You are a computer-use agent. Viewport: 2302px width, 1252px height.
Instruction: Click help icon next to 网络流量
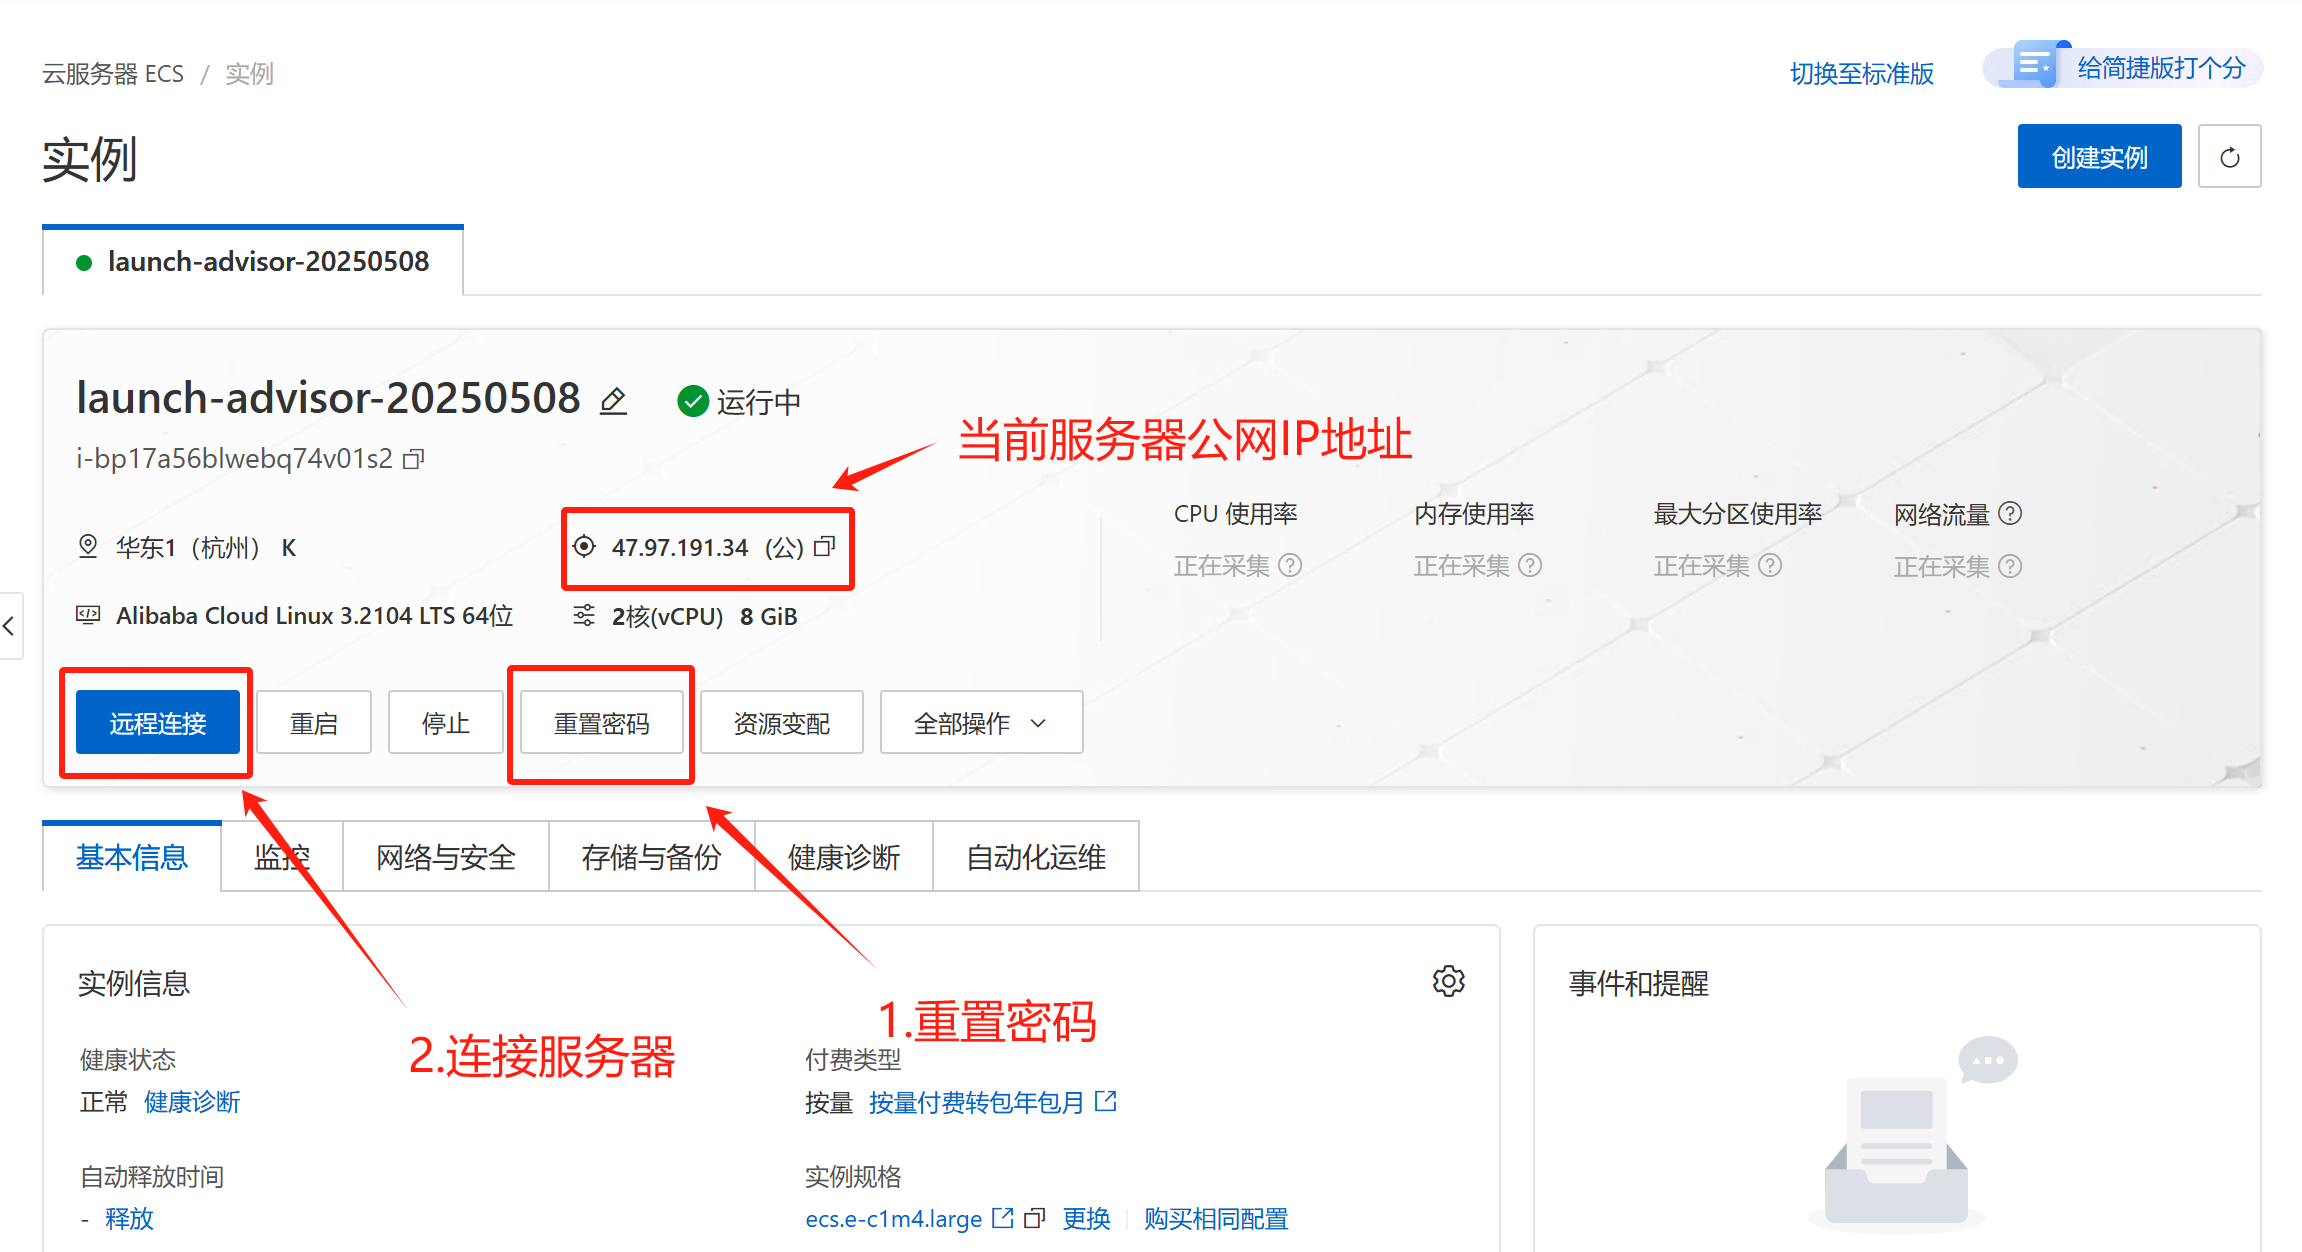coord(2010,514)
